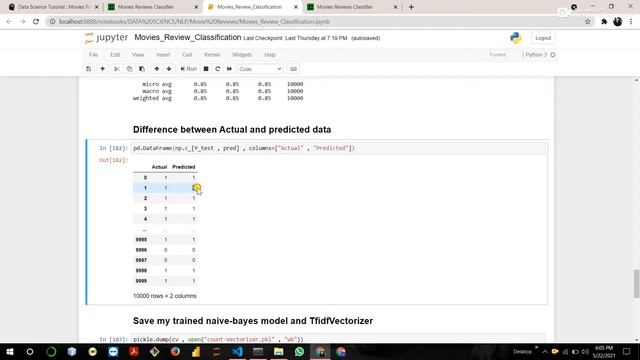Click the pd.DataFrame code cell input

pos(338,148)
